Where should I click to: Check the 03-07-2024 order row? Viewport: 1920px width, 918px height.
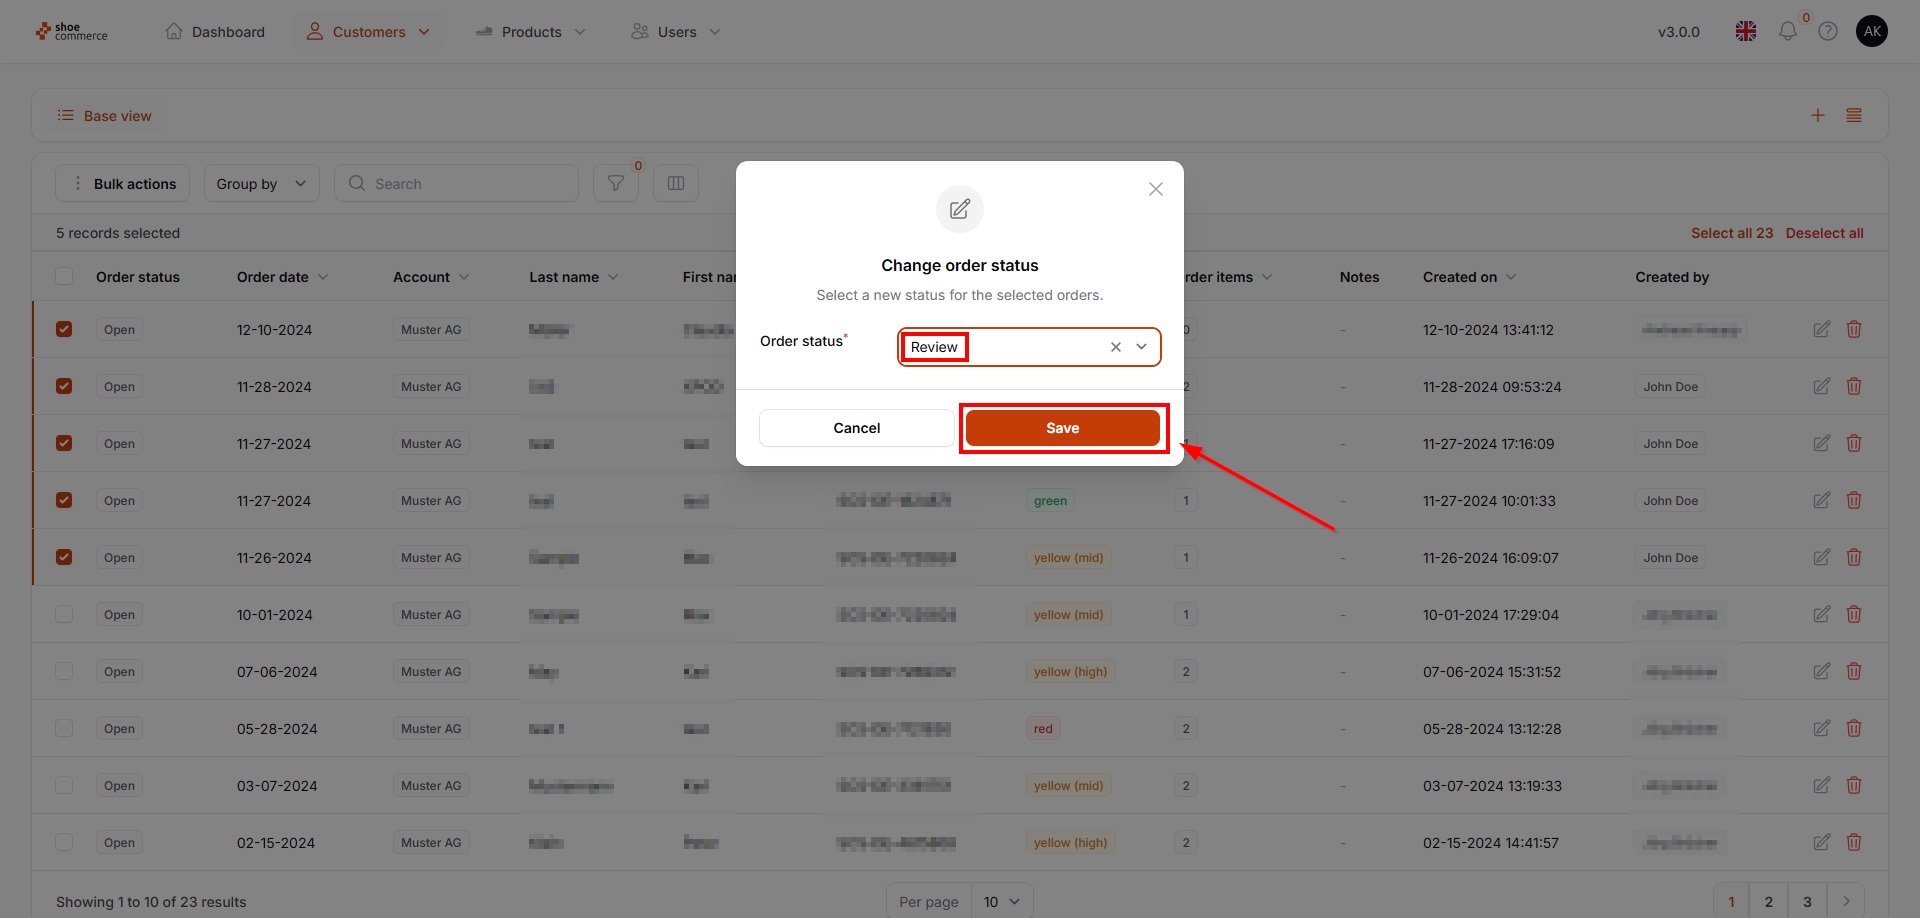click(64, 785)
